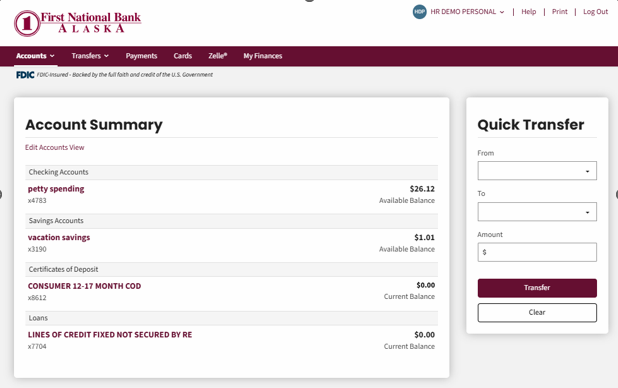The height and width of the screenshot is (388, 618).
Task: Open the To account dropdown
Action: [537, 212]
